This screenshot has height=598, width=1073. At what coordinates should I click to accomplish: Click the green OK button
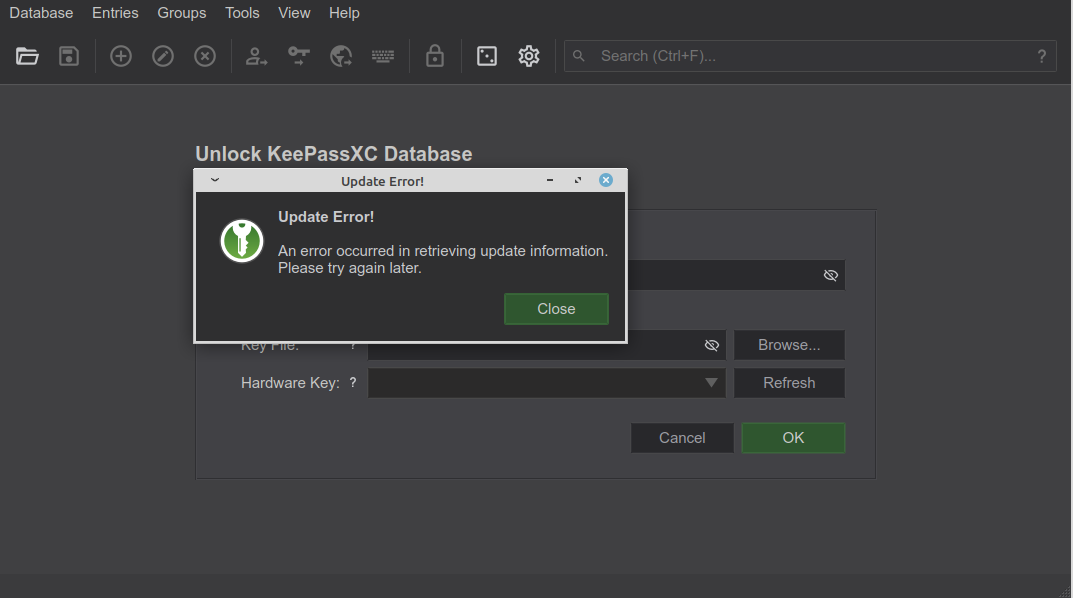[x=793, y=438]
